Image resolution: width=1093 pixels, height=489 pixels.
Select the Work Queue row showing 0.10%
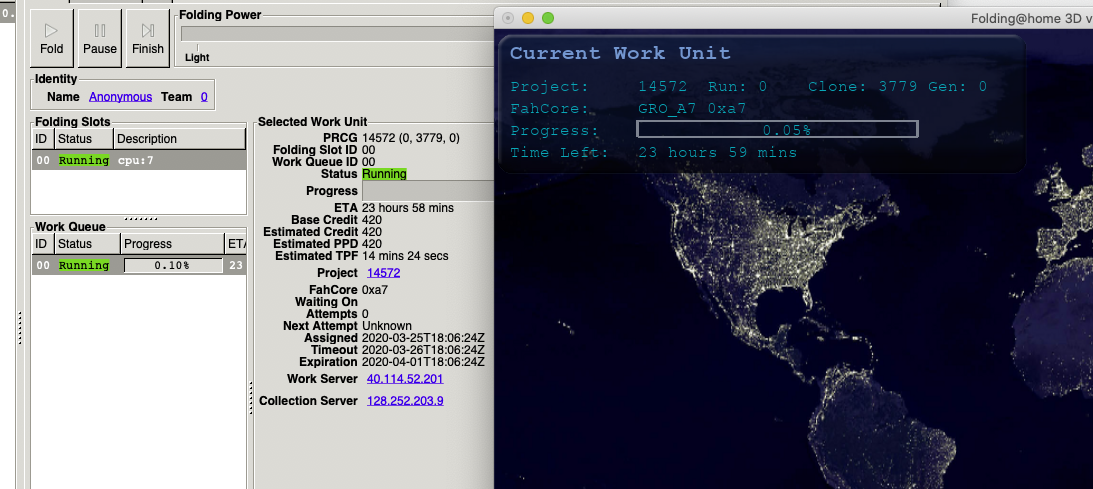click(139, 265)
